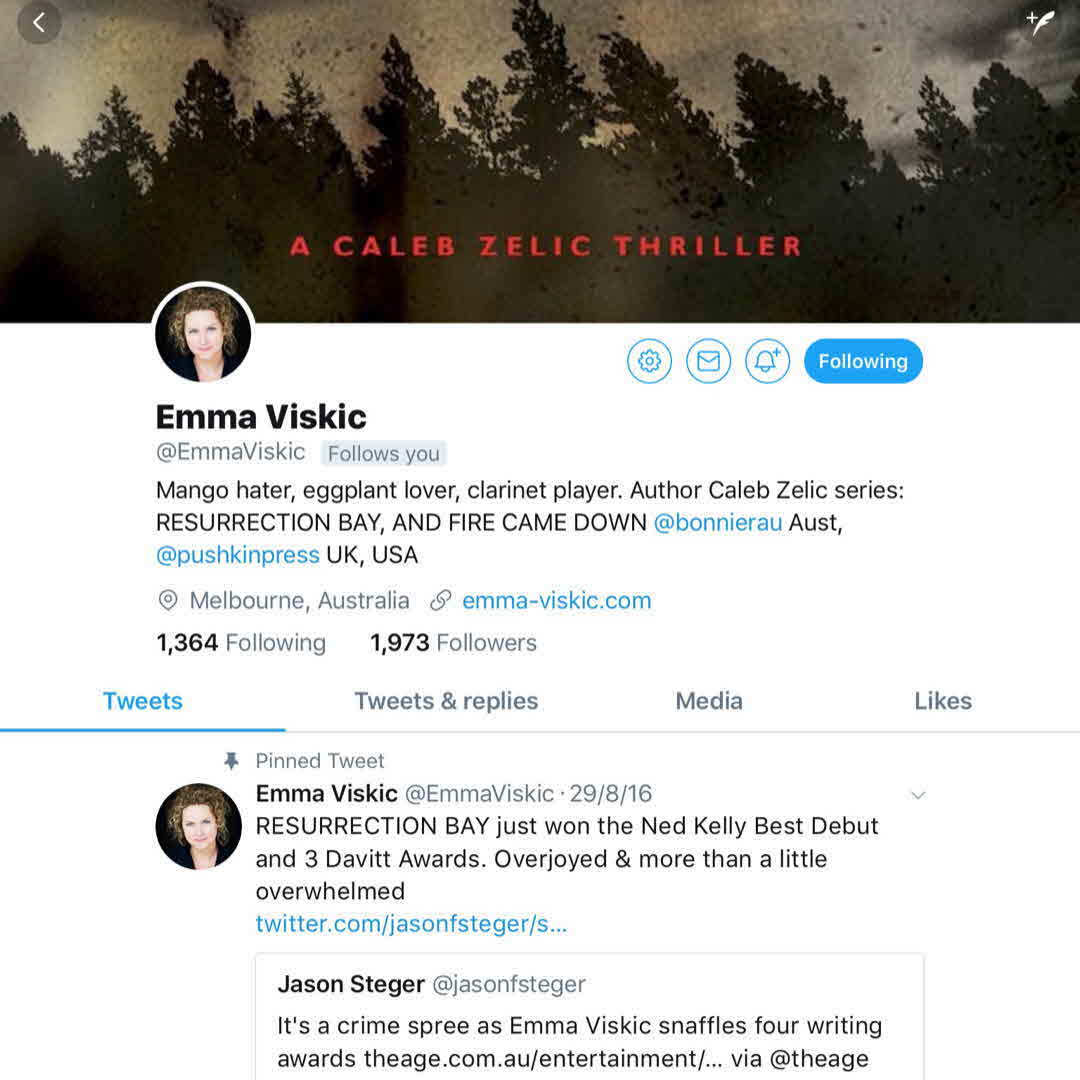Open the @bonnierau mention link
The width and height of the screenshot is (1080, 1080).
tap(718, 523)
